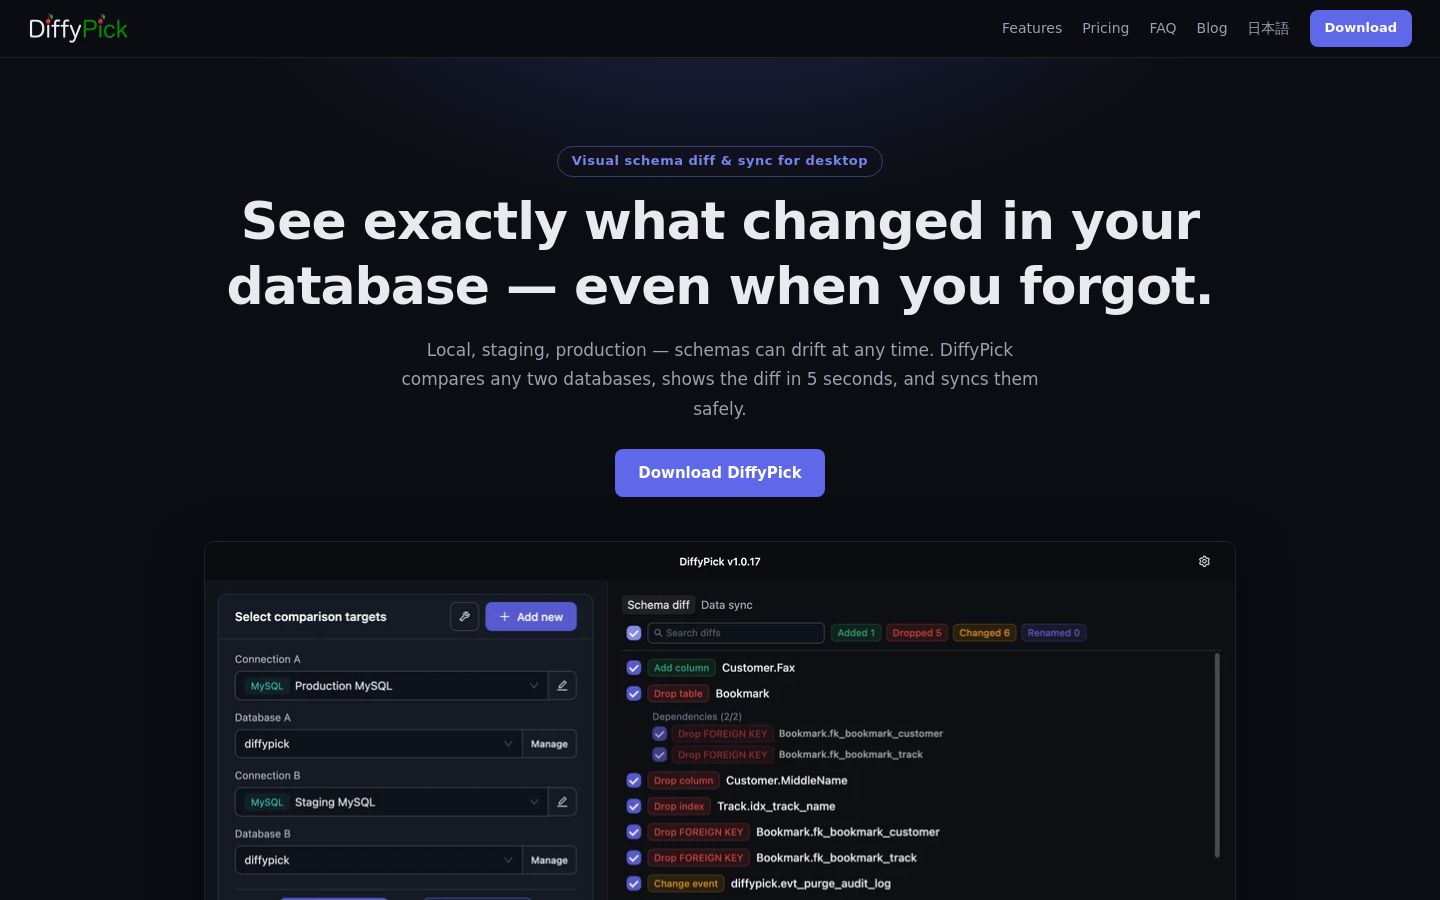The image size is (1440, 900).
Task: Click Manage next to Database A
Action: tap(549, 744)
